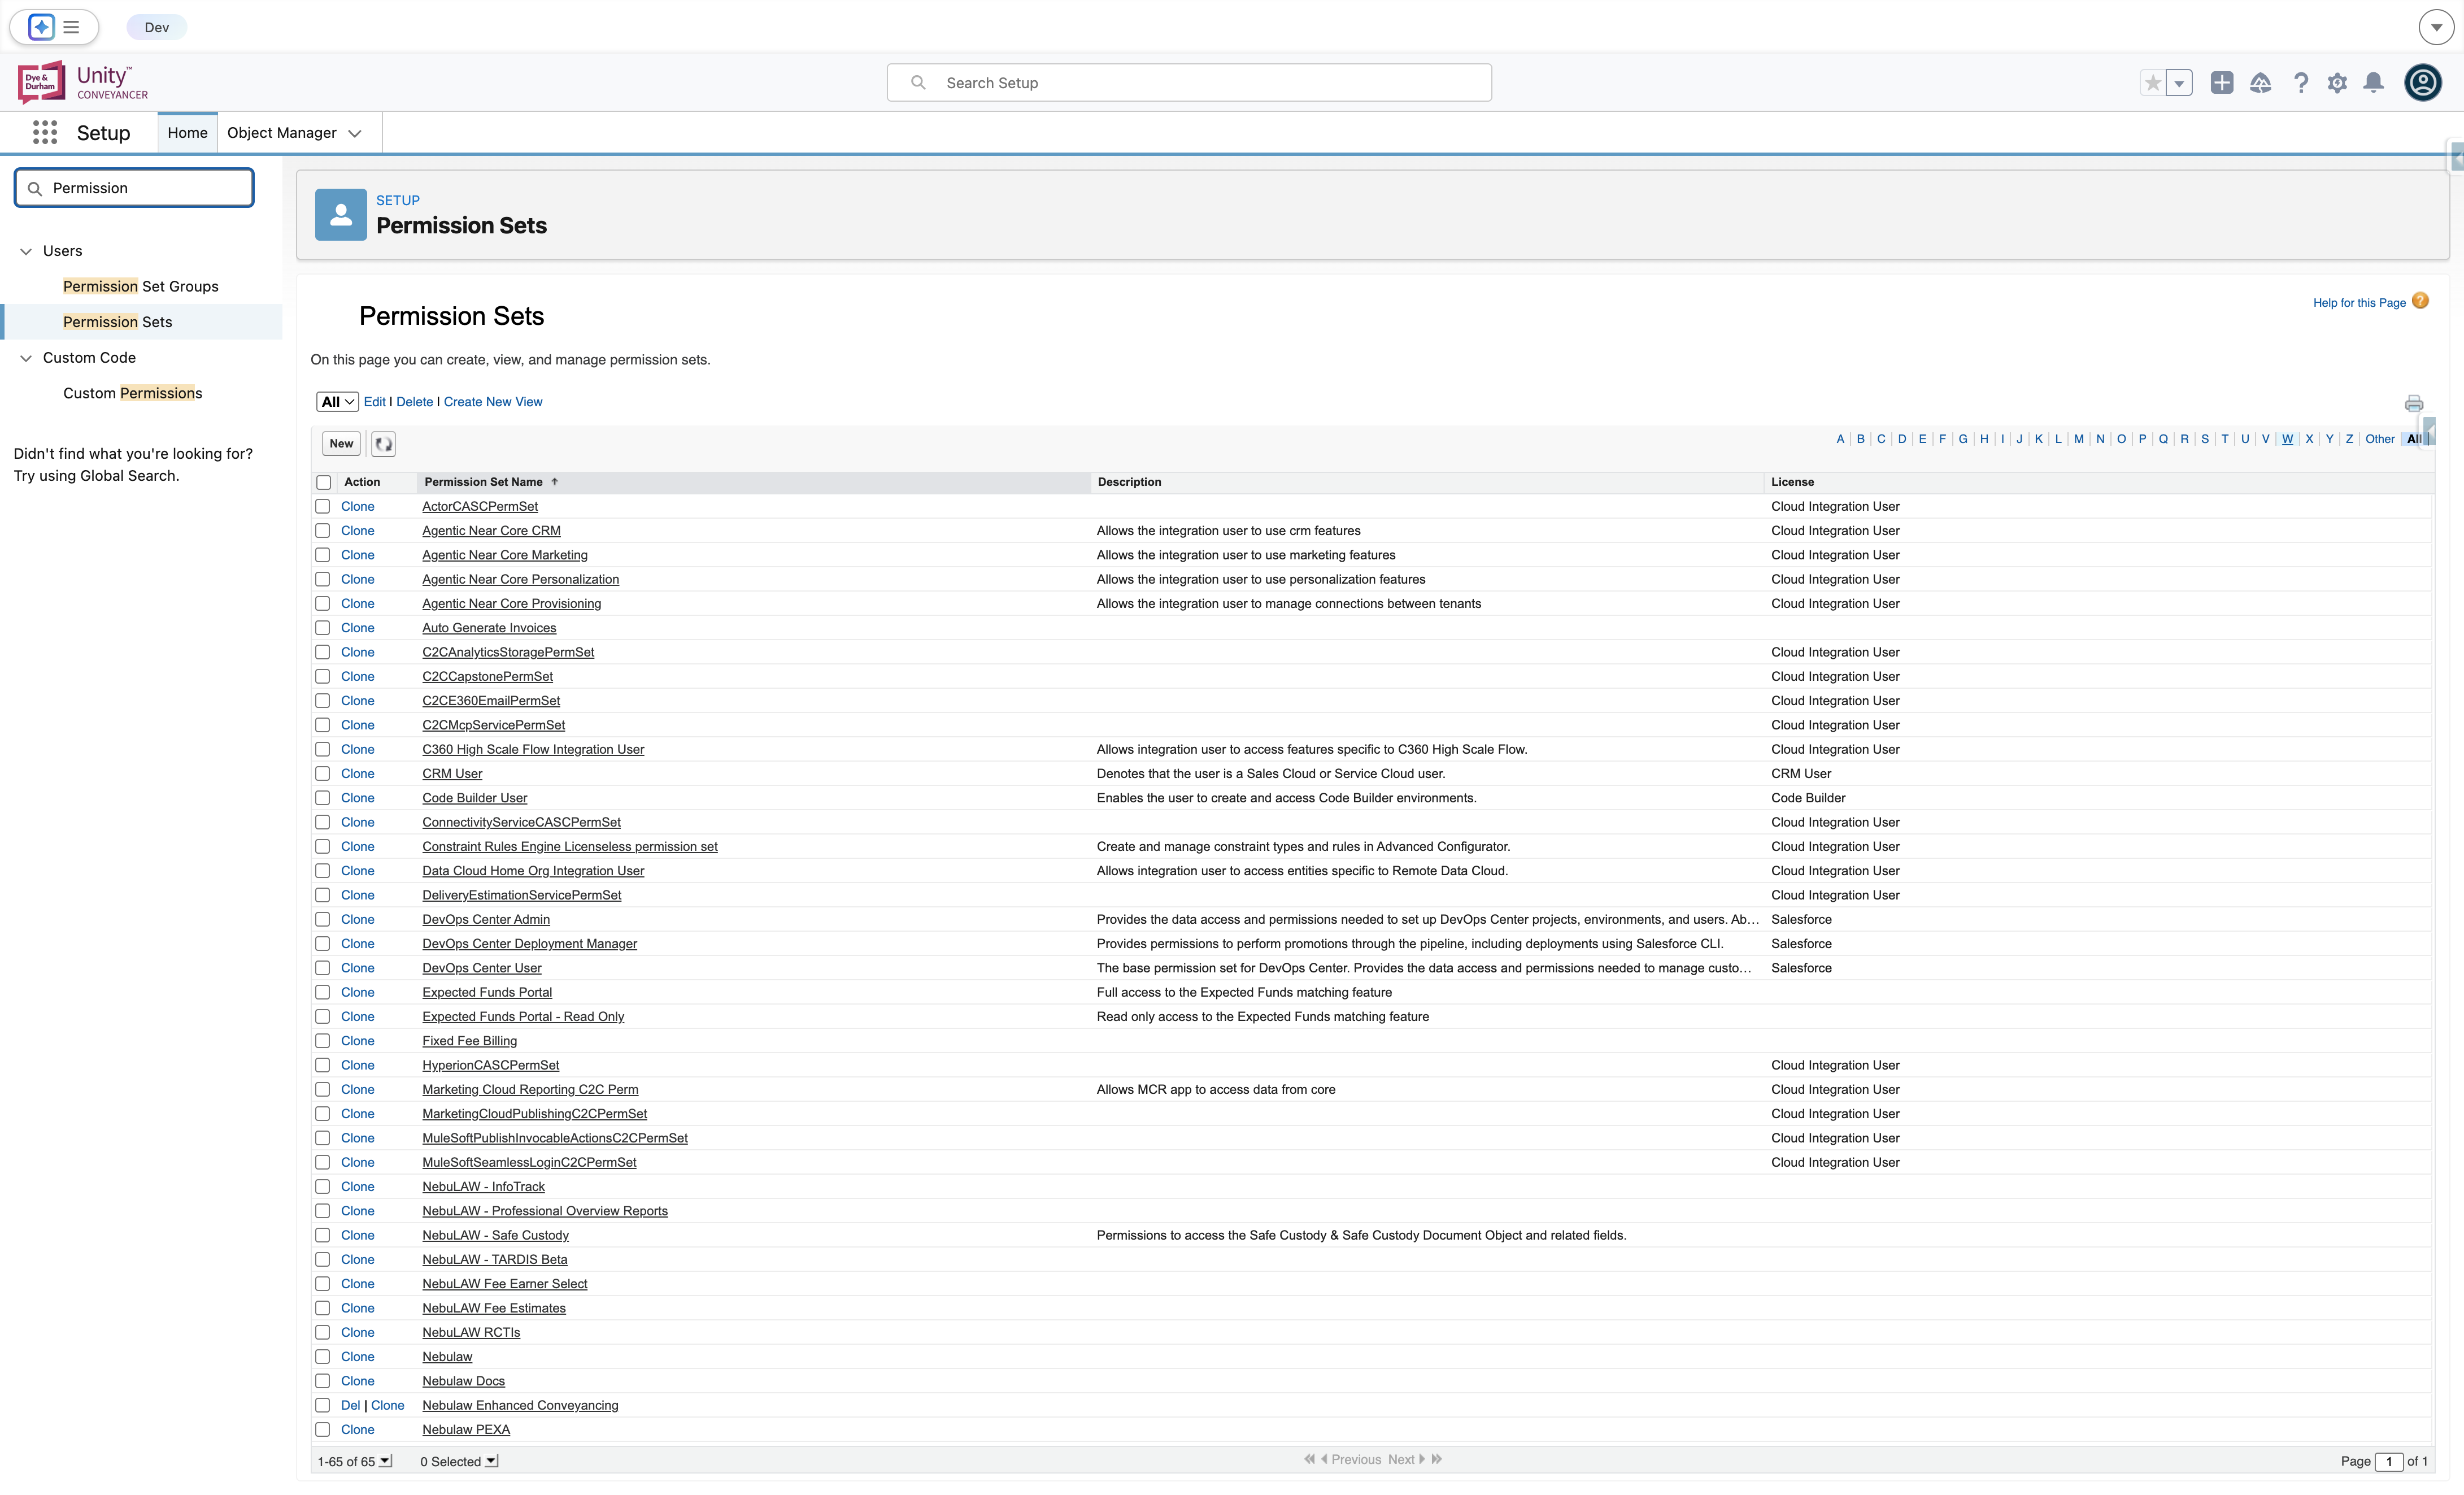This screenshot has width=2464, height=1495.
Task: Click the blue sparkle icon top-left
Action: point(41,27)
